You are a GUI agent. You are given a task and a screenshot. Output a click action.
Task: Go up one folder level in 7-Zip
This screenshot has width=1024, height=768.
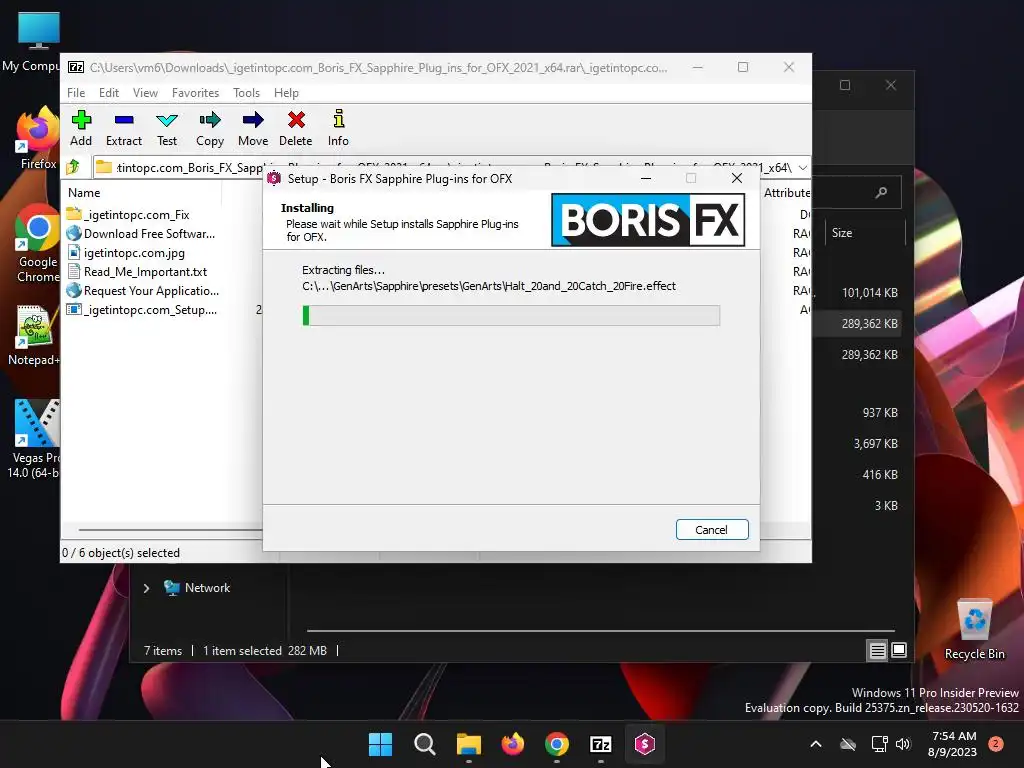pos(73,167)
